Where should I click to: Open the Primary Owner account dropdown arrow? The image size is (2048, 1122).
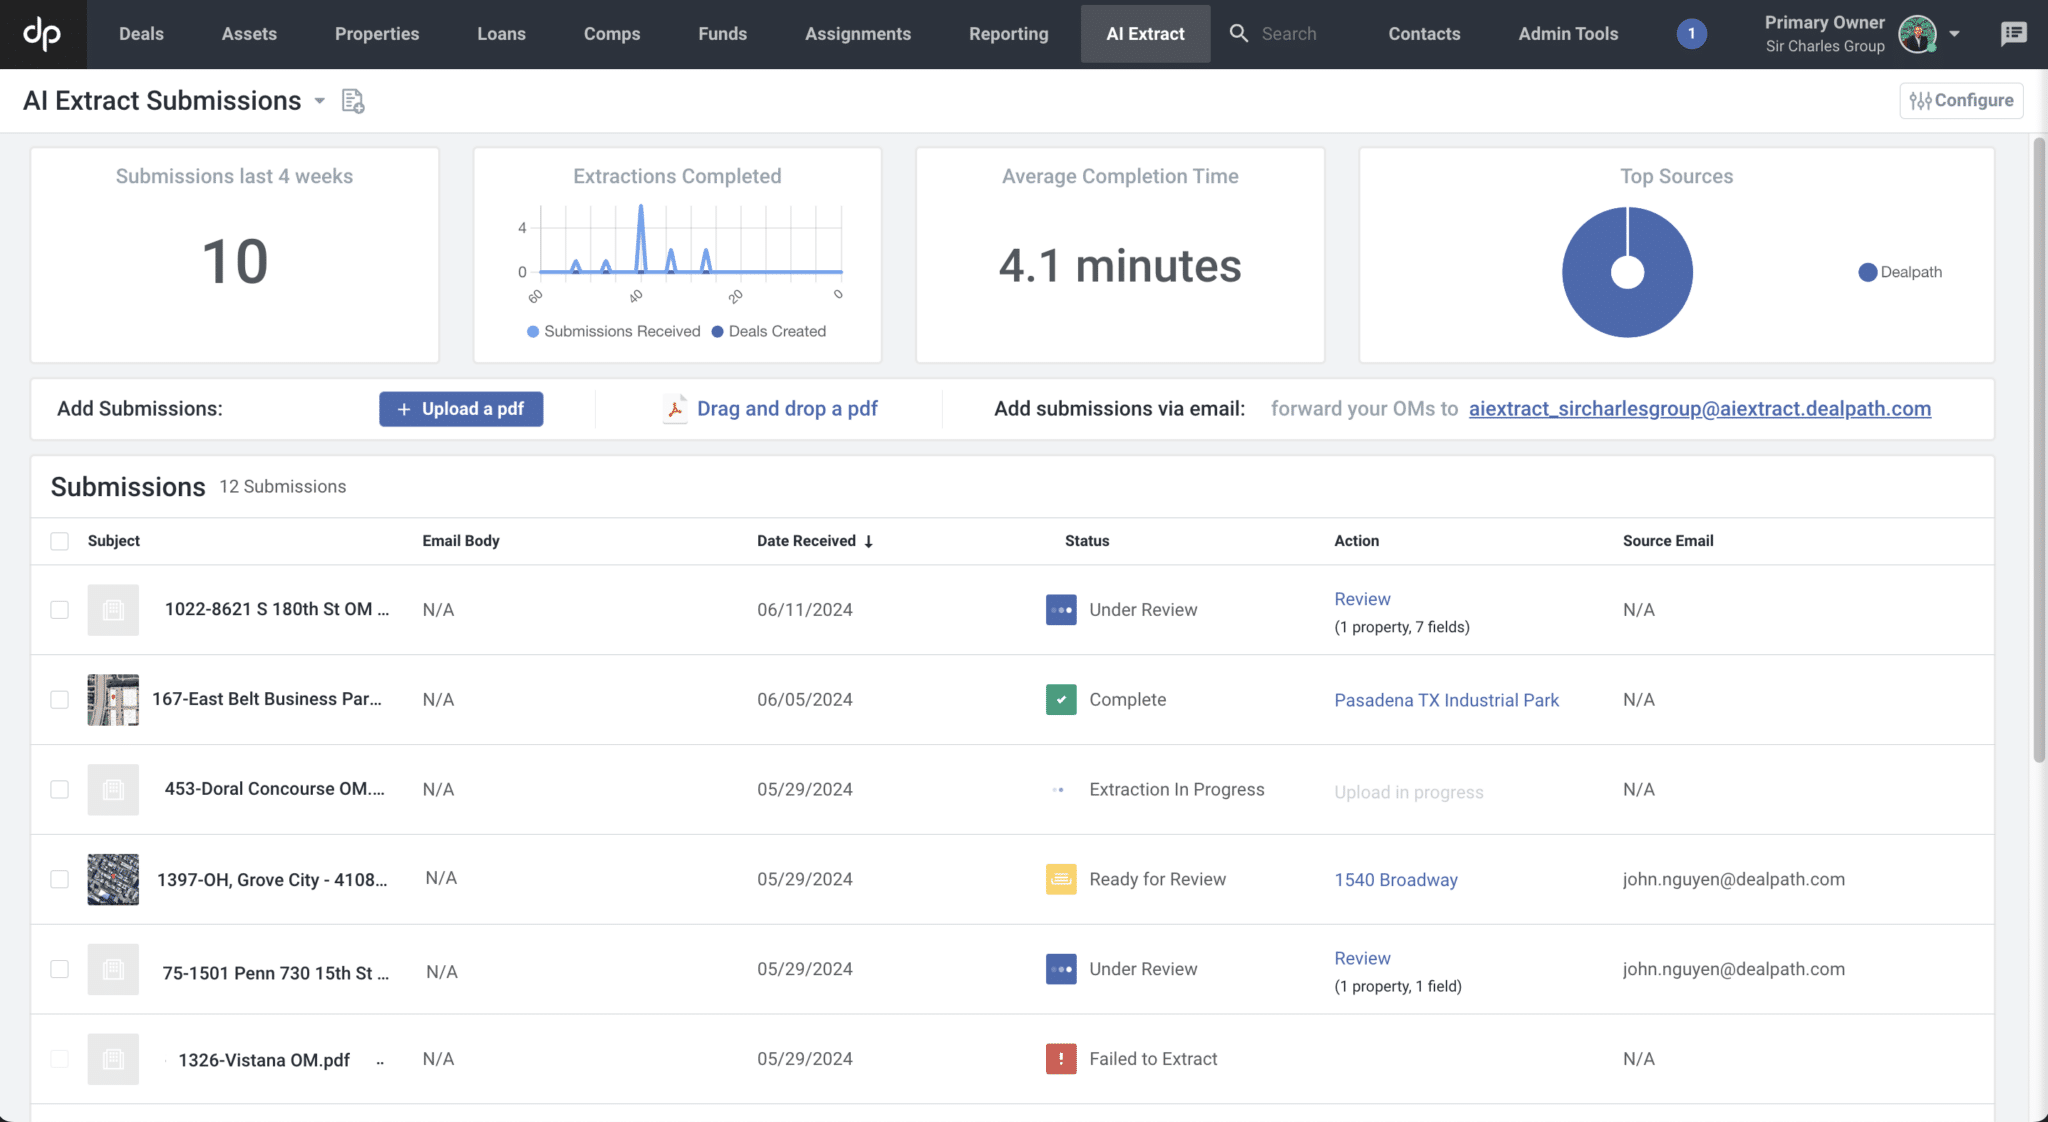1954,34
